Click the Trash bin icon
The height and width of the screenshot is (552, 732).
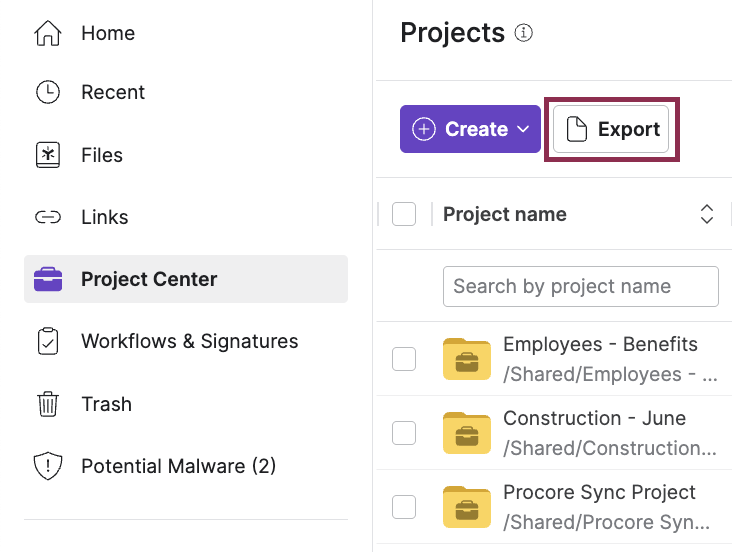click(48, 404)
